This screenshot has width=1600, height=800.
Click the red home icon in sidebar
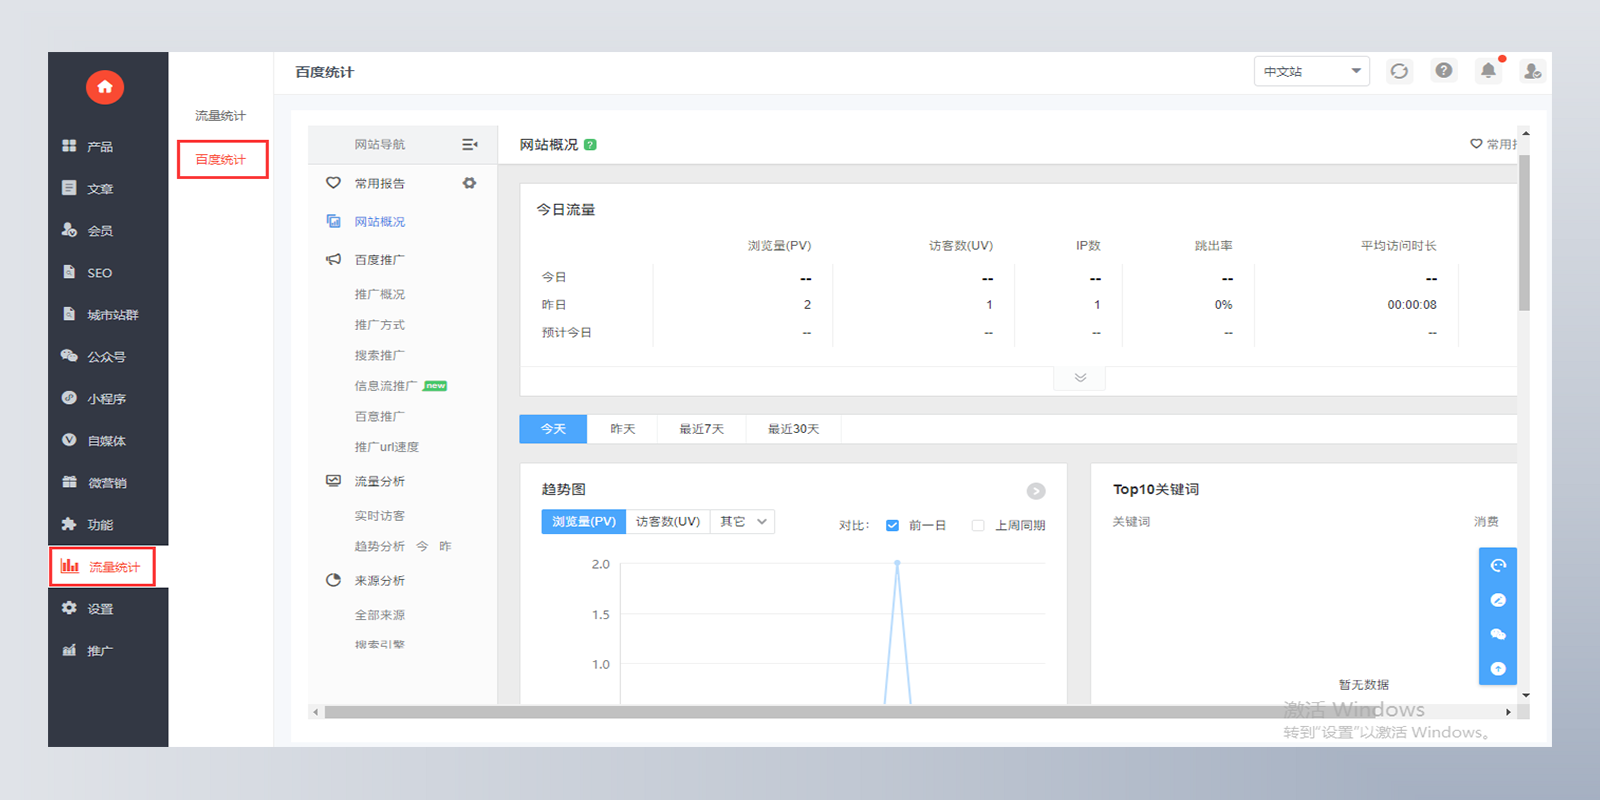(105, 87)
